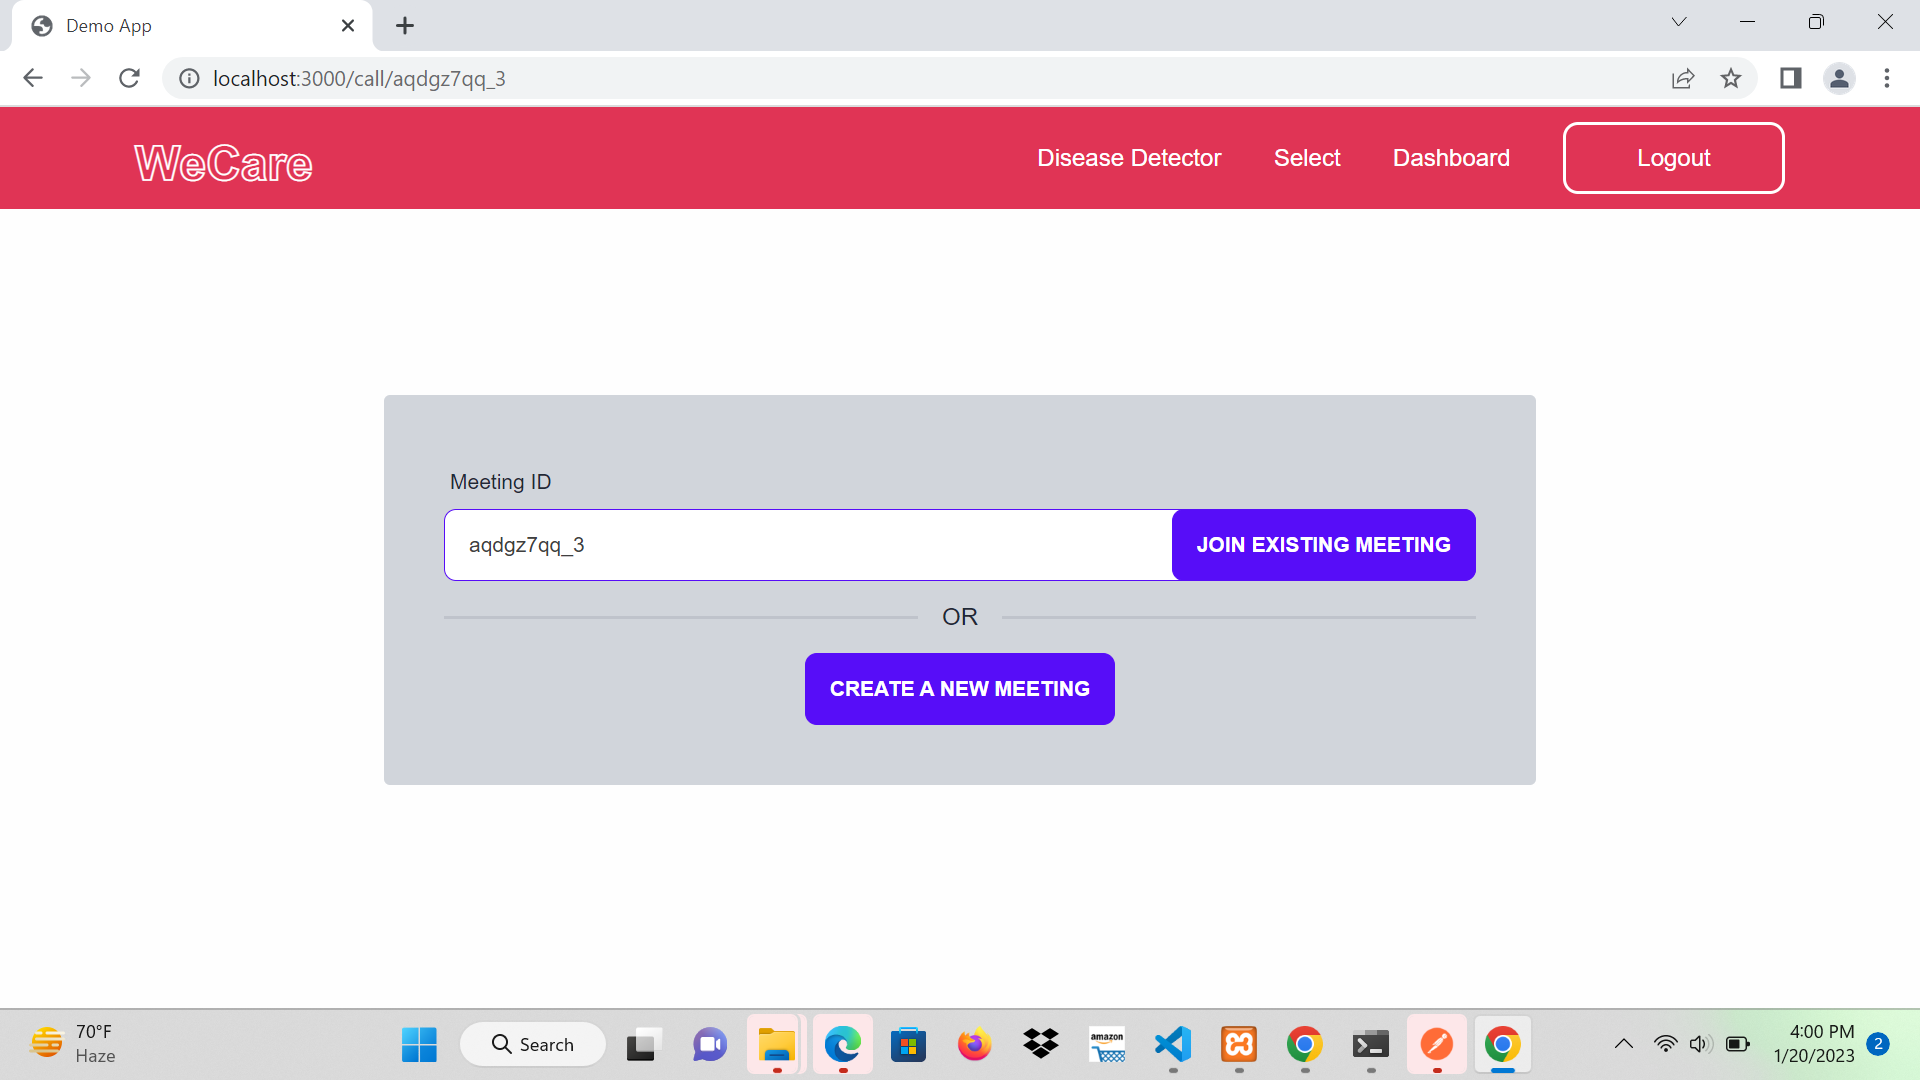Open Chrome three-dot menu
Image resolution: width=1920 pixels, height=1080 pixels.
click(x=1887, y=78)
